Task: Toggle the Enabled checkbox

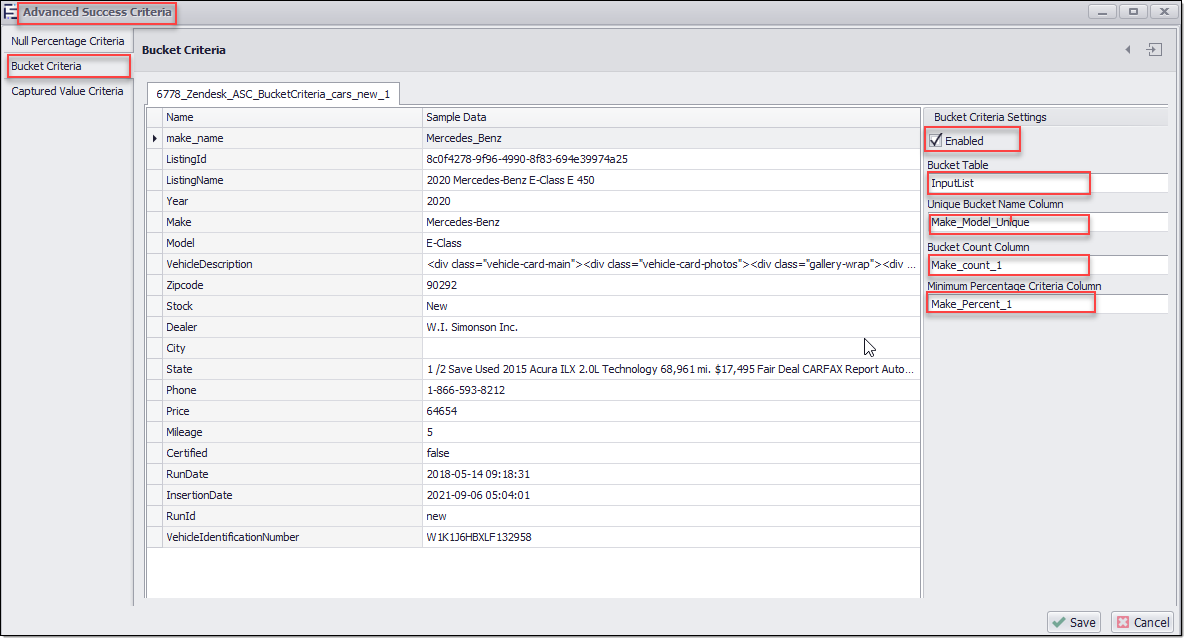Action: 936,141
